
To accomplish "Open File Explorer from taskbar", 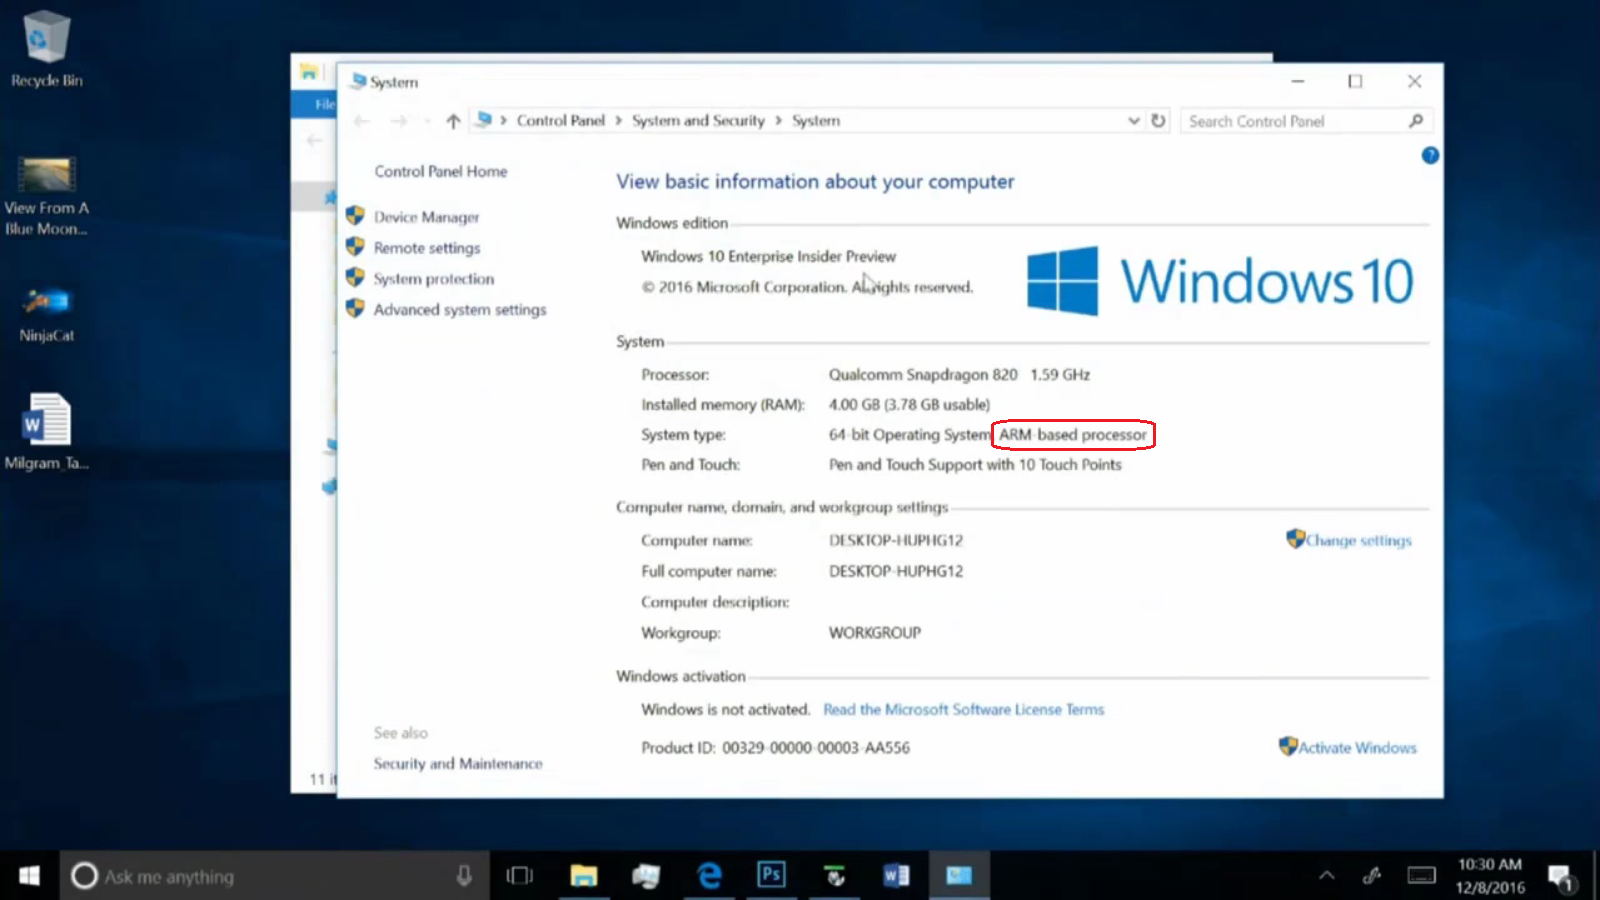I will click(583, 876).
